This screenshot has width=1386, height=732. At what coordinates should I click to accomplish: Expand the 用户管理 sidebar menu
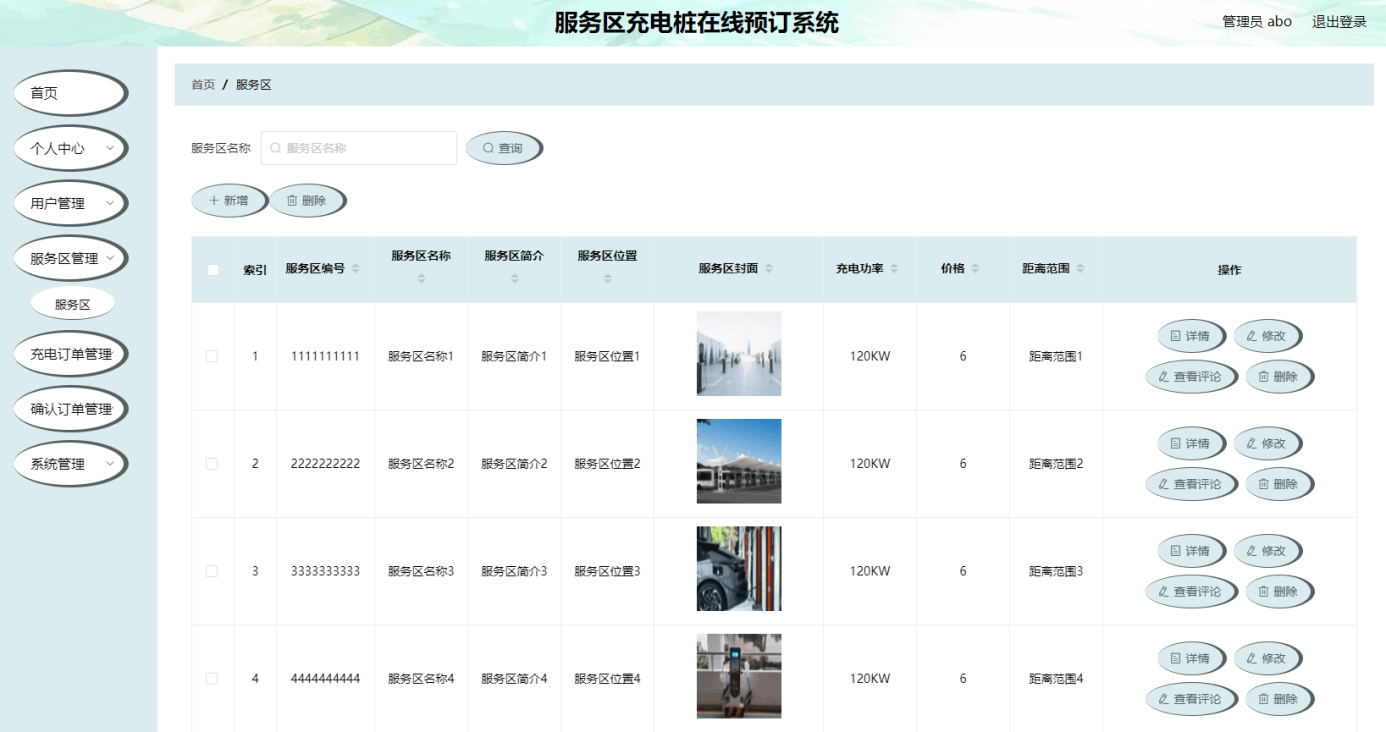click(70, 203)
